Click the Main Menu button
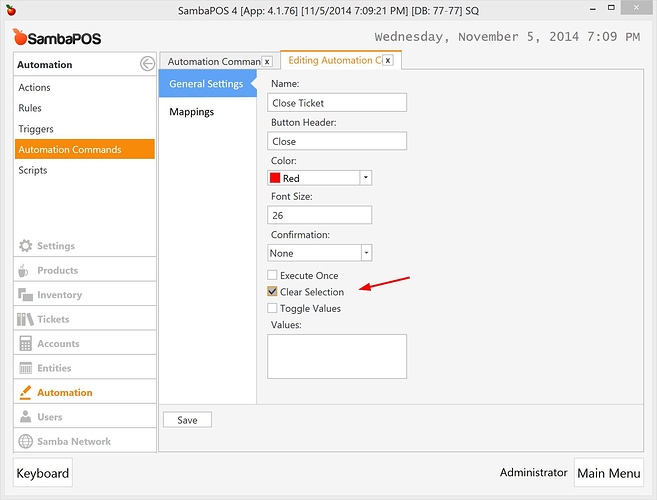The image size is (657, 500). tap(608, 473)
